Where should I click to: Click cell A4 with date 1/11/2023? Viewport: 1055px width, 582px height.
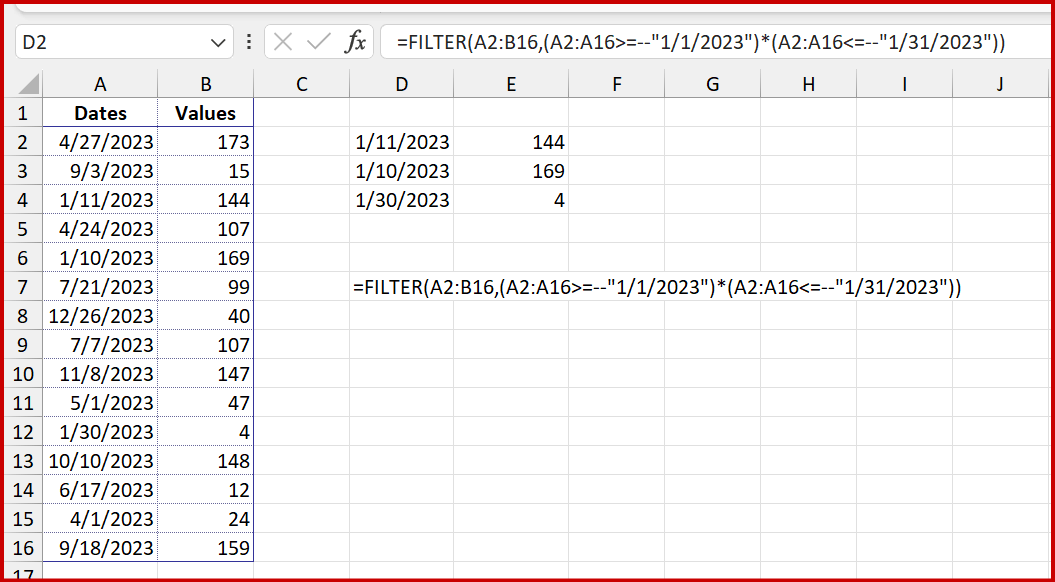(100, 200)
